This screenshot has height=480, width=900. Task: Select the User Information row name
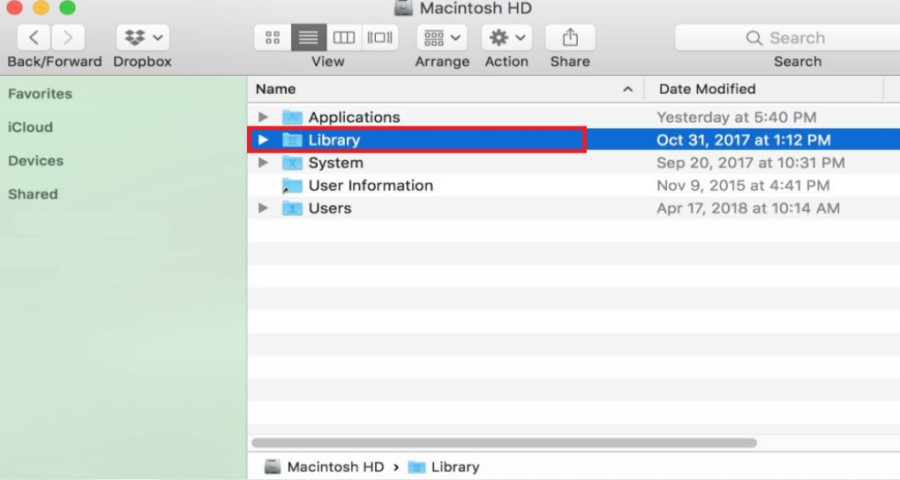pos(371,185)
